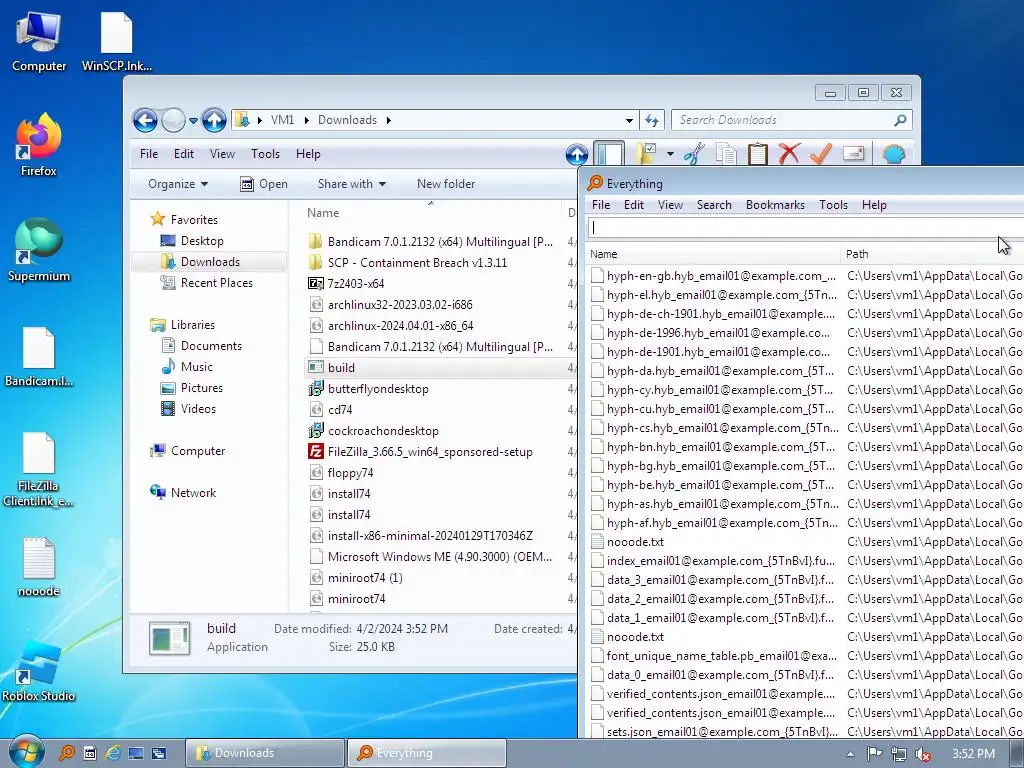Select Recent Places in navigation pane

pos(216,283)
